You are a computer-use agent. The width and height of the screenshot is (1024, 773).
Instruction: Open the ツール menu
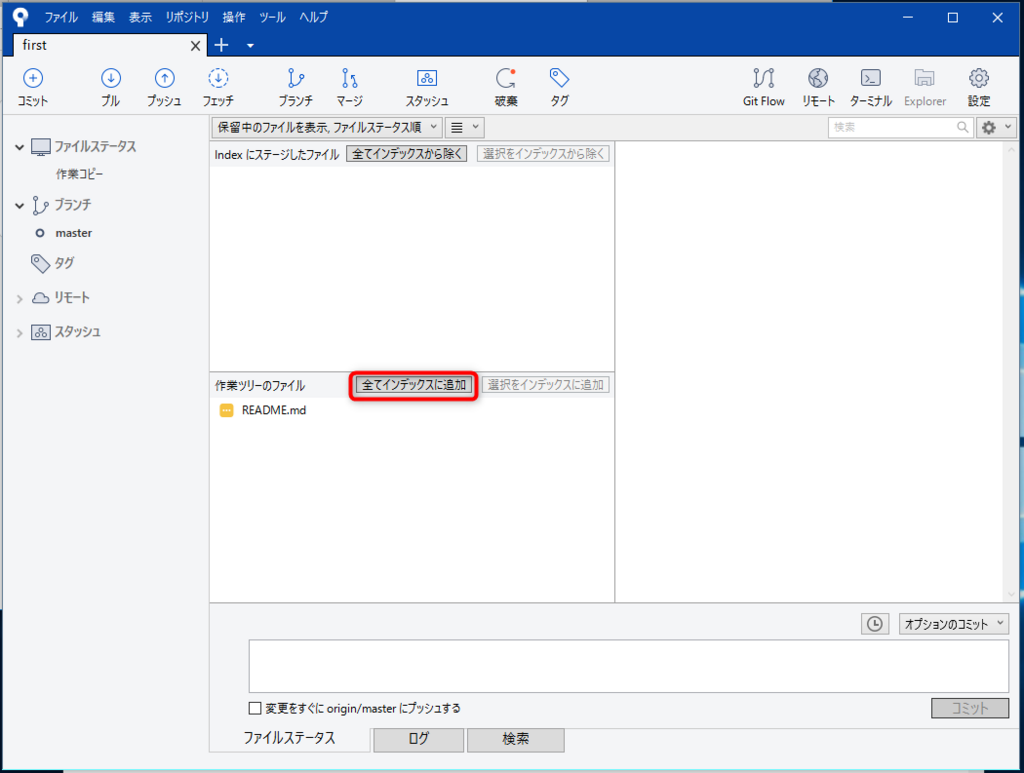point(272,18)
